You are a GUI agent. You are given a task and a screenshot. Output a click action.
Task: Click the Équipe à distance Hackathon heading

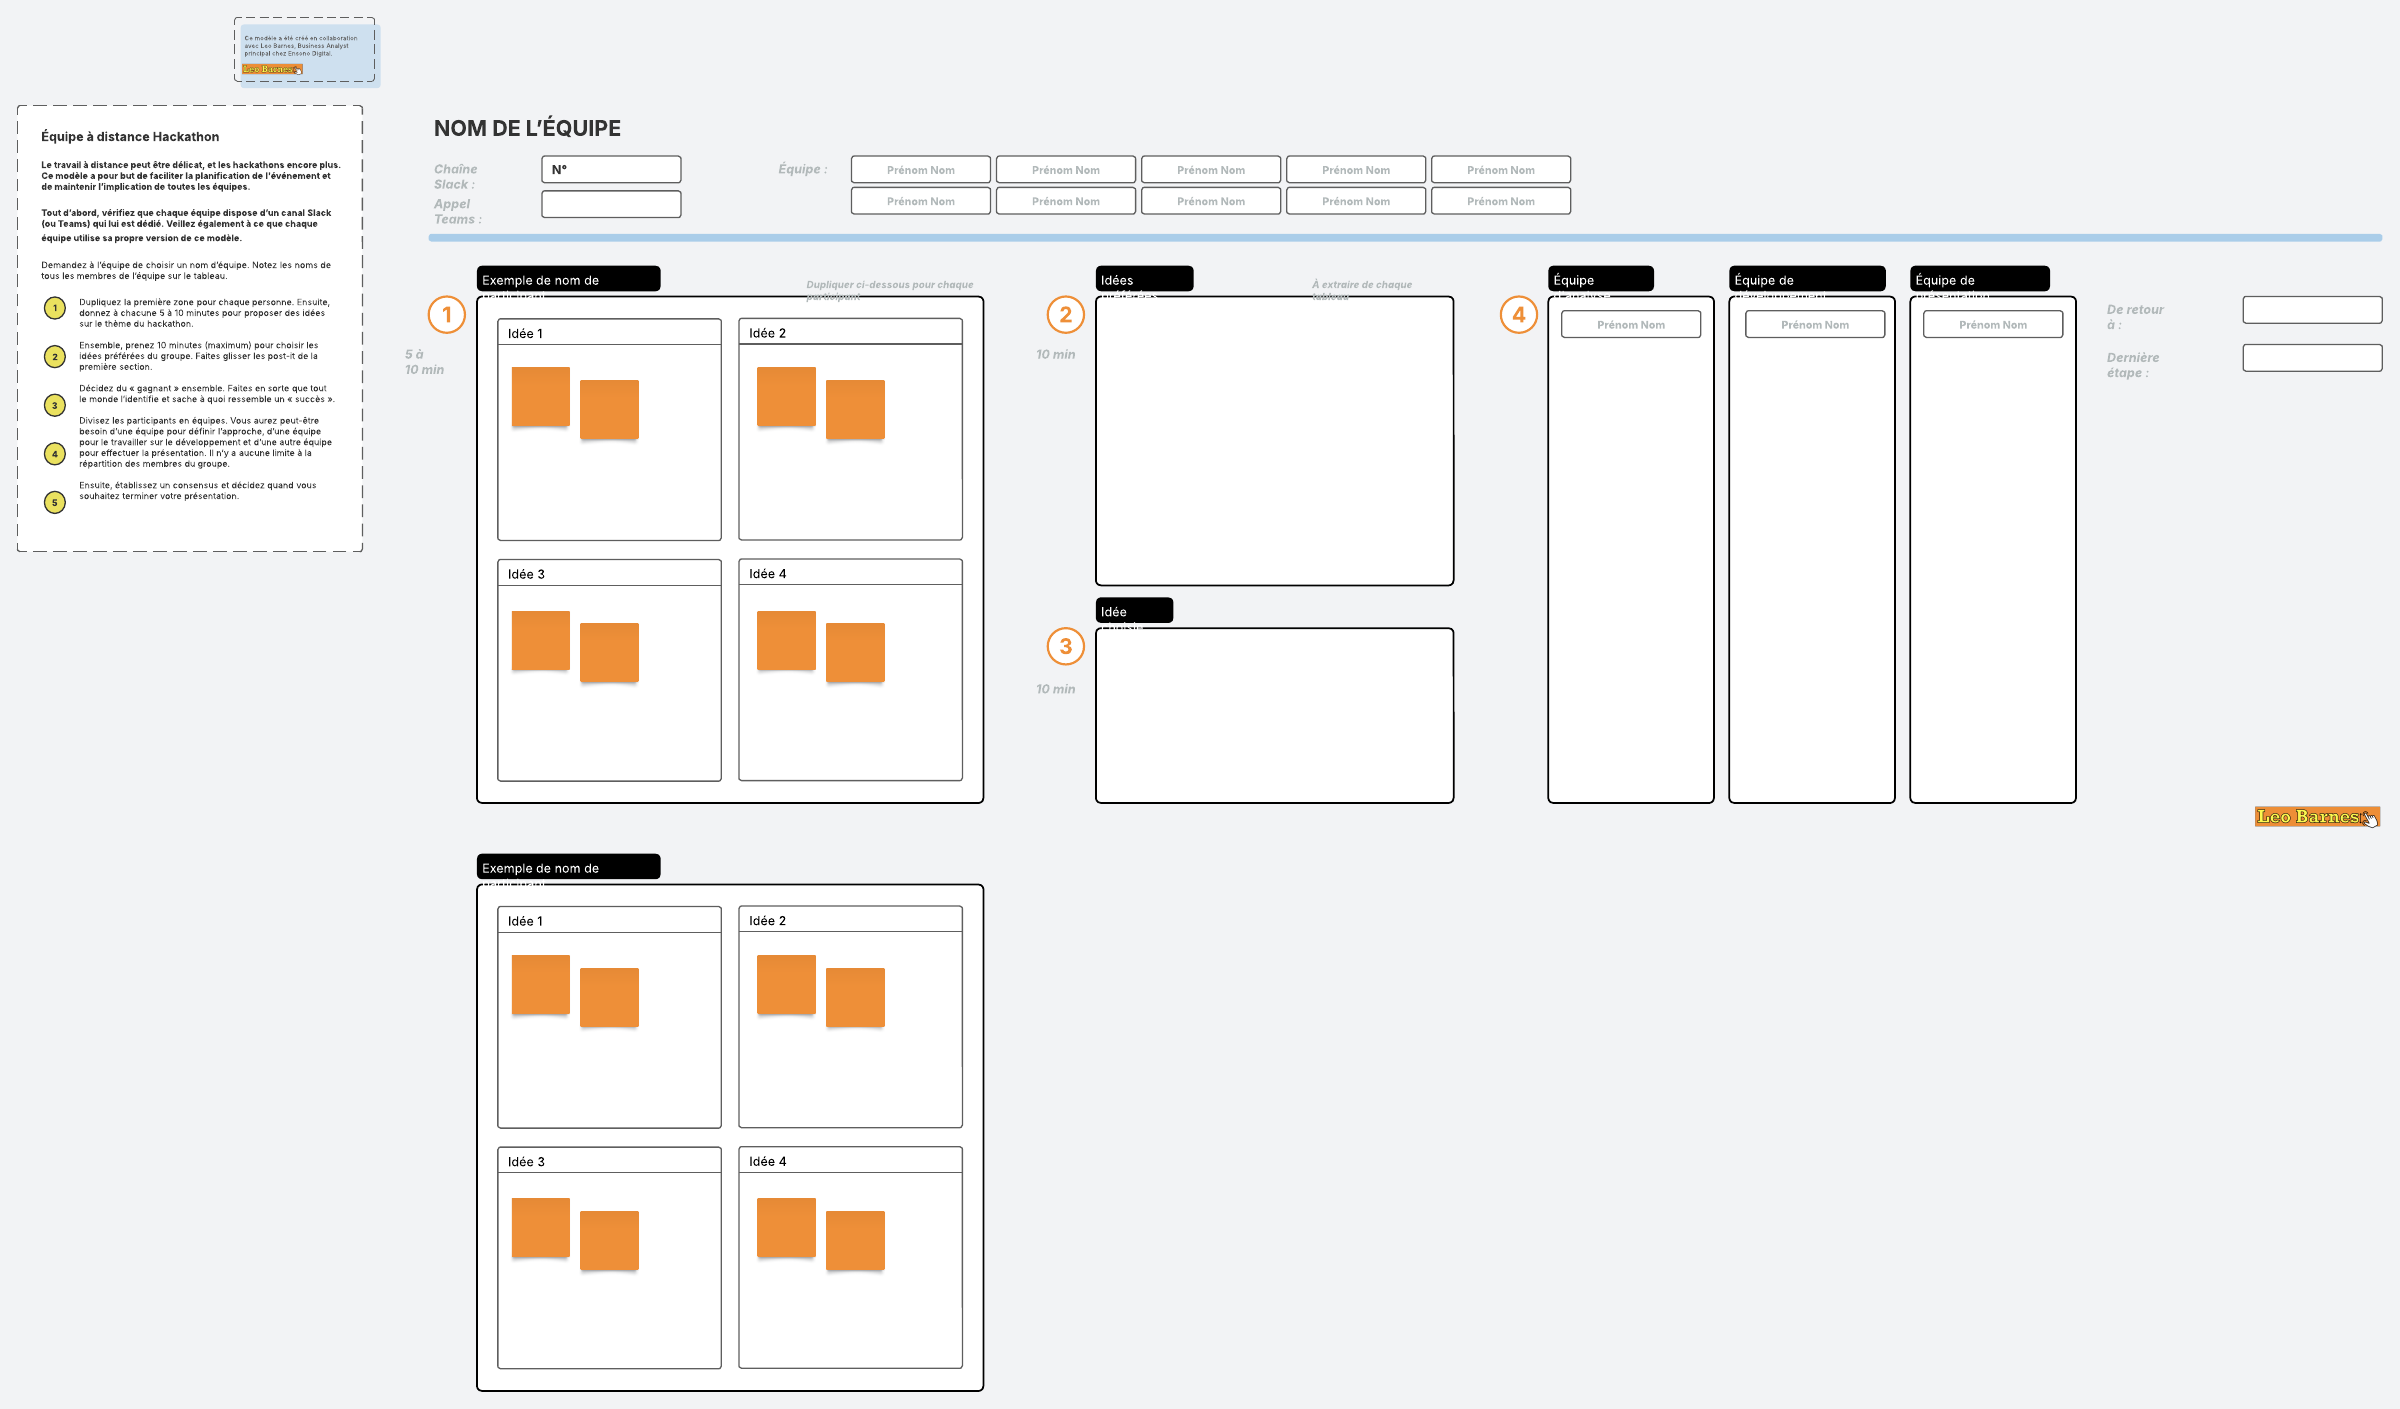pyautogui.click(x=130, y=137)
